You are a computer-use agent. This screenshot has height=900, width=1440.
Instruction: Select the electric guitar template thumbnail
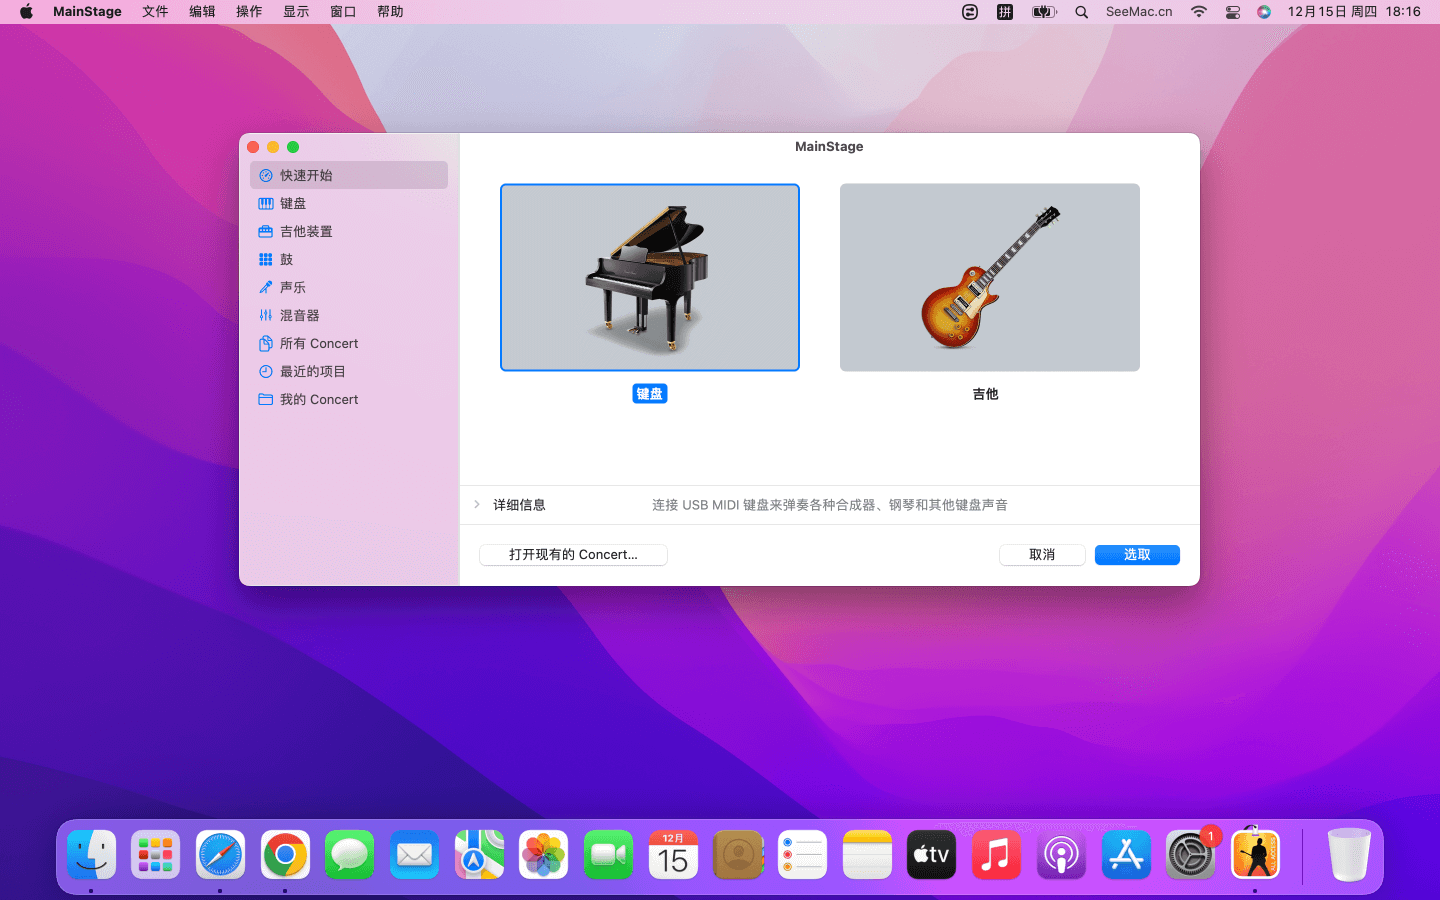[x=990, y=277]
